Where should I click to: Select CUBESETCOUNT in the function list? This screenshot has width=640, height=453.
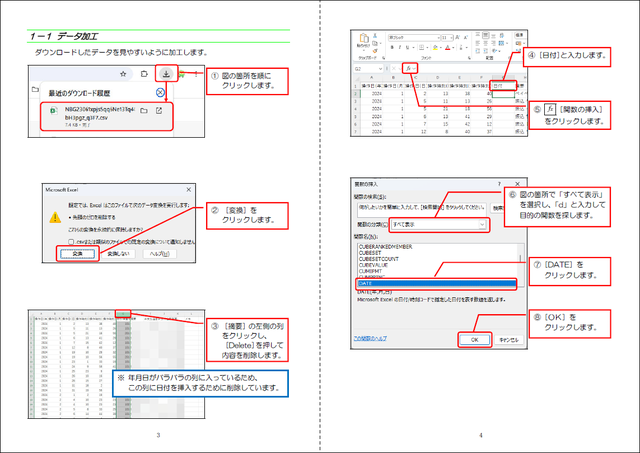point(379,259)
